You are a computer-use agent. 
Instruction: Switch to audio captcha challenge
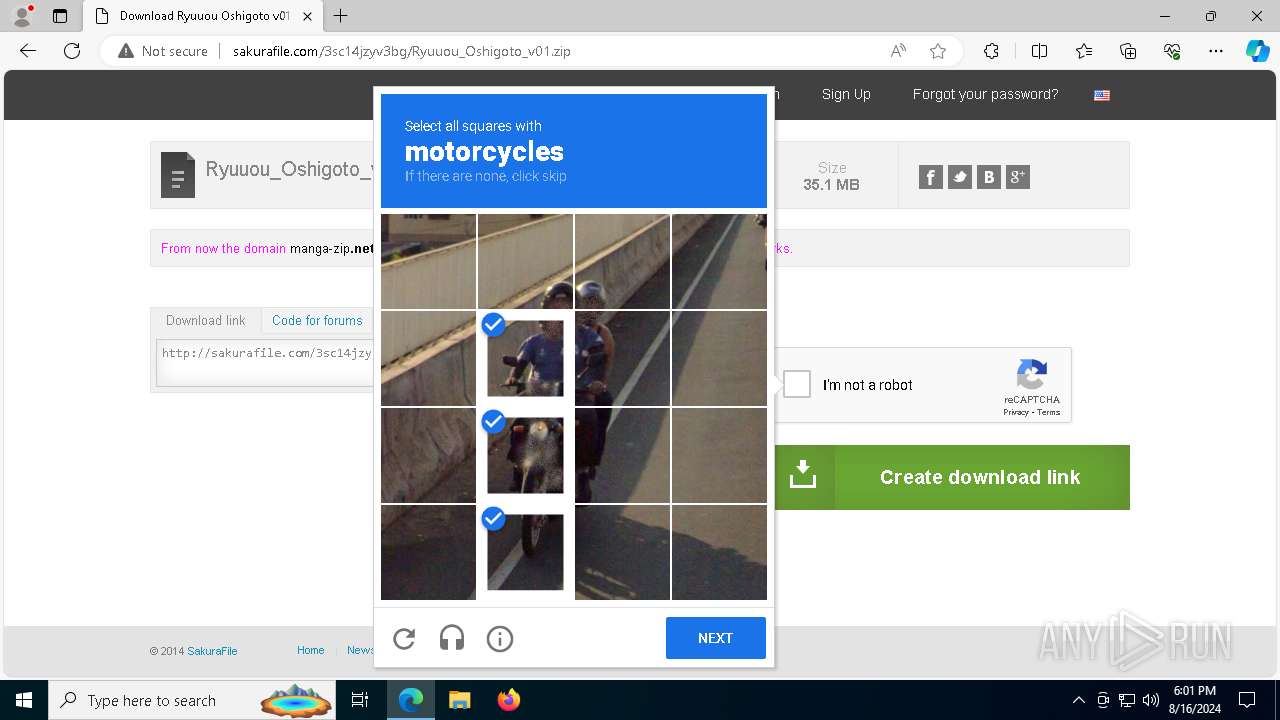(452, 638)
